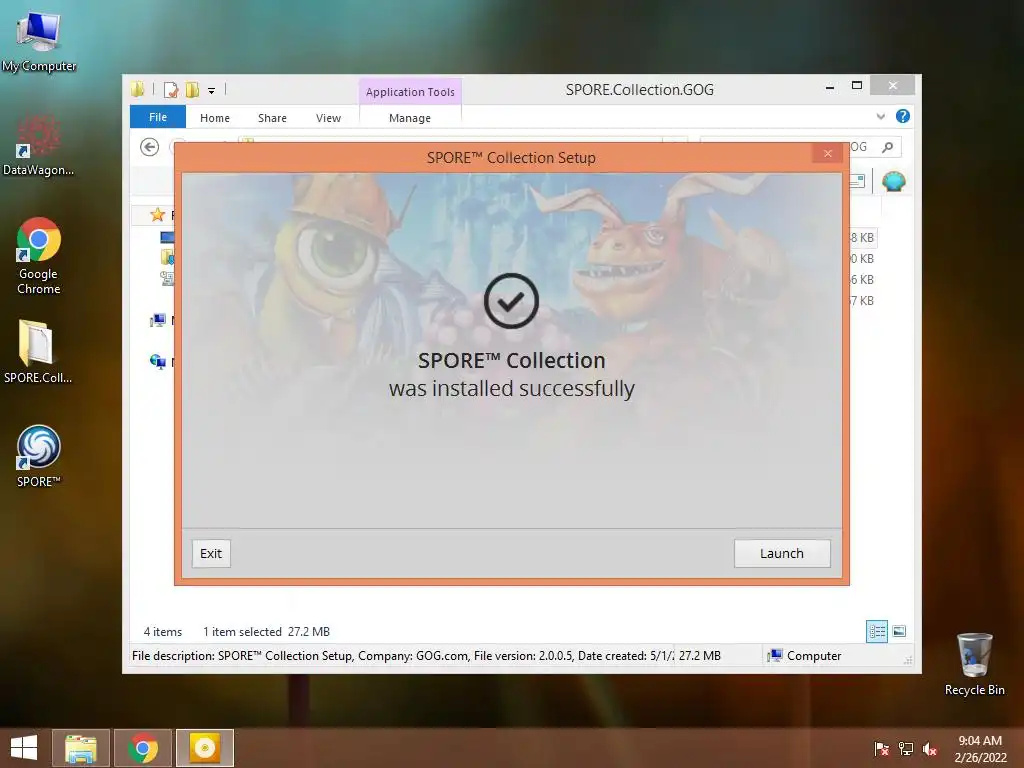Open DataWagon desktop shortcut
The image size is (1024, 768).
click(x=39, y=145)
